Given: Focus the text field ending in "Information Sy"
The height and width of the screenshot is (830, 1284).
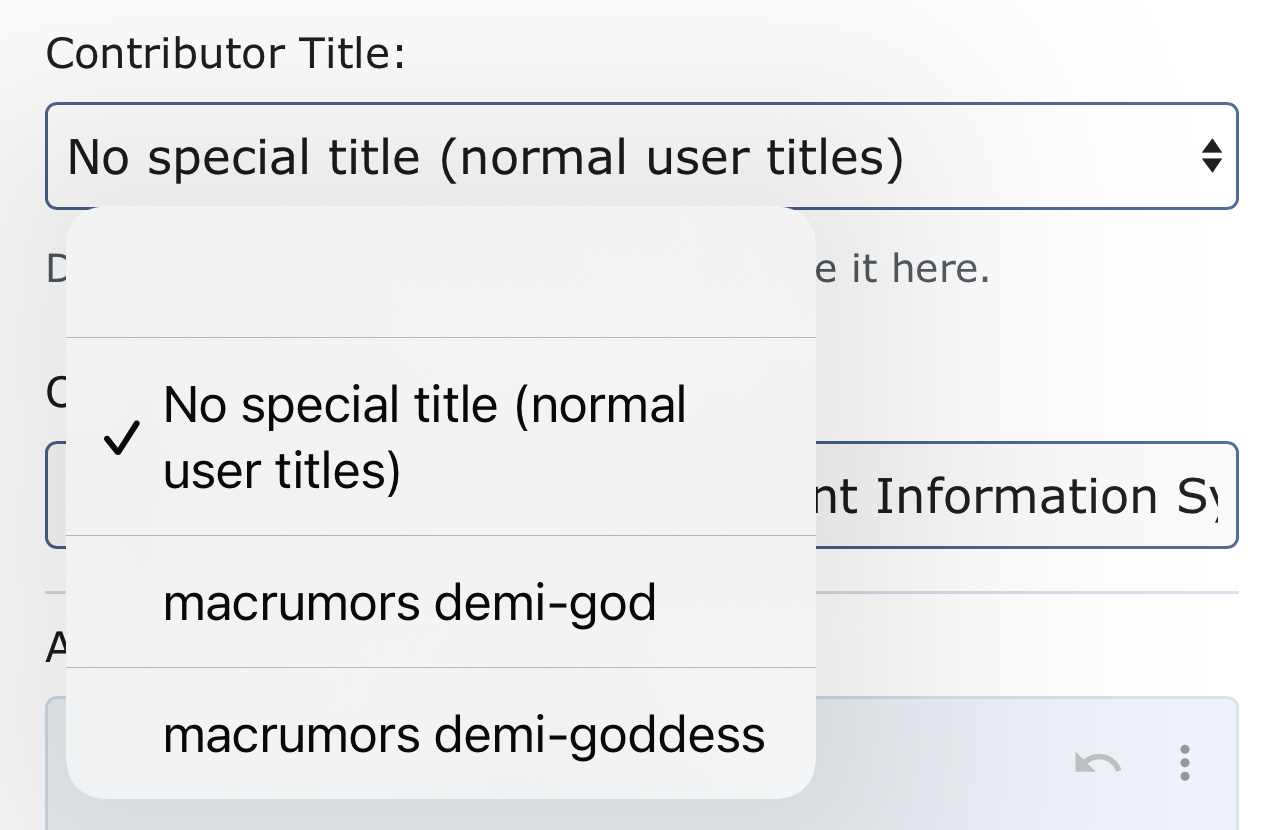Looking at the screenshot, I should point(1020,497).
